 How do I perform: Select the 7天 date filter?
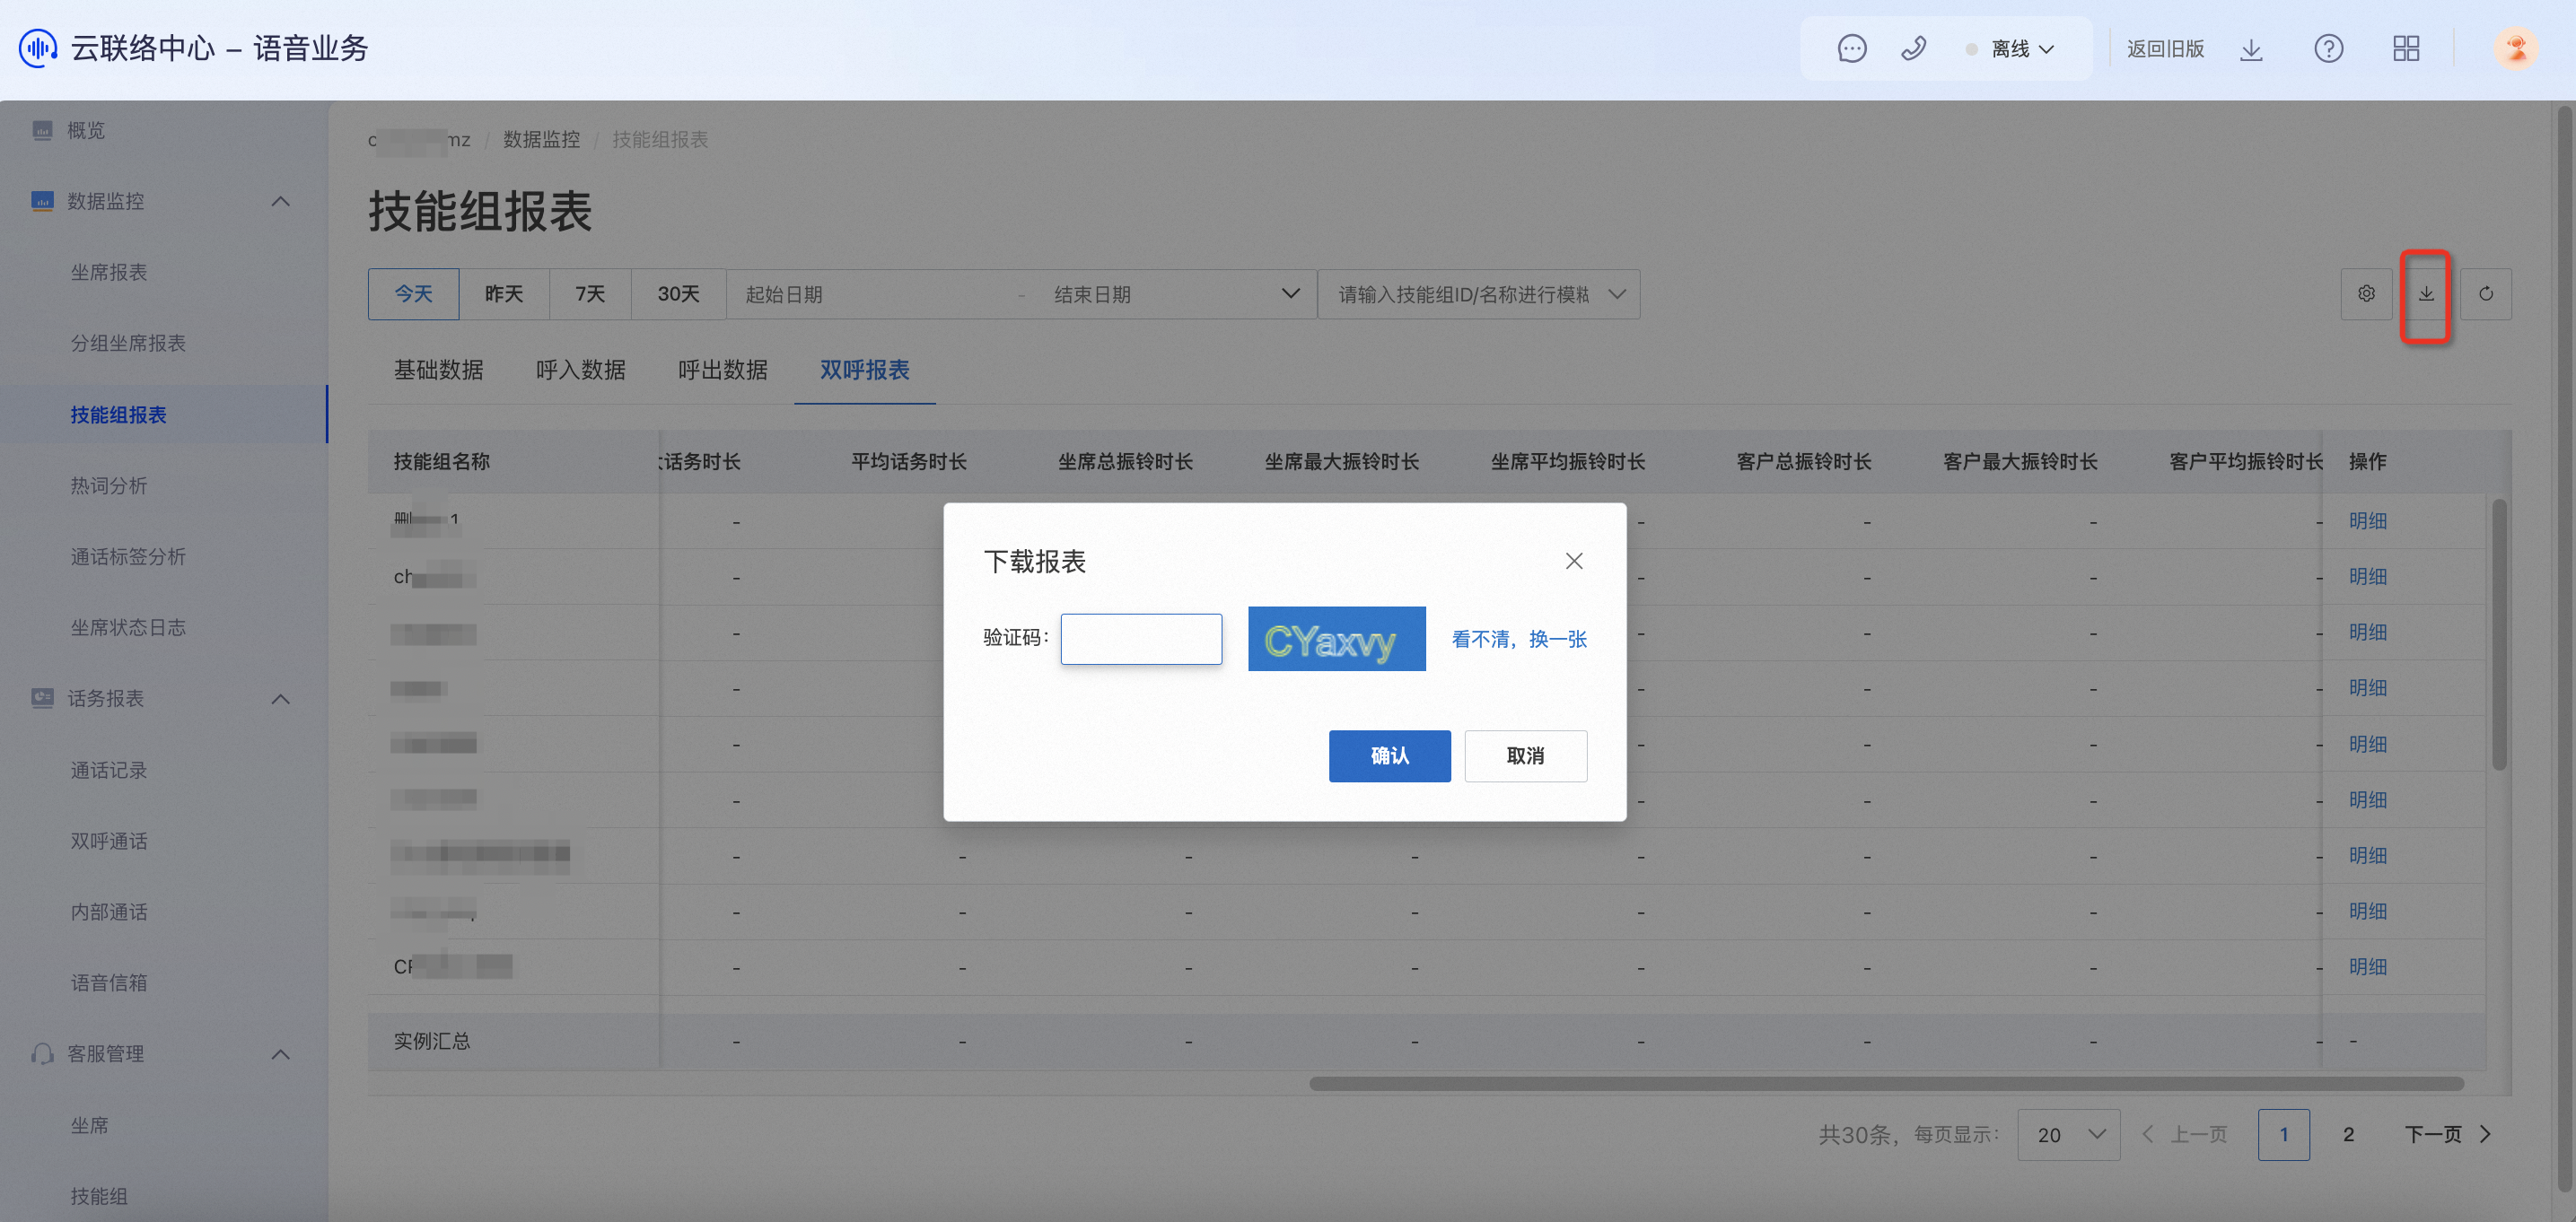click(x=590, y=294)
